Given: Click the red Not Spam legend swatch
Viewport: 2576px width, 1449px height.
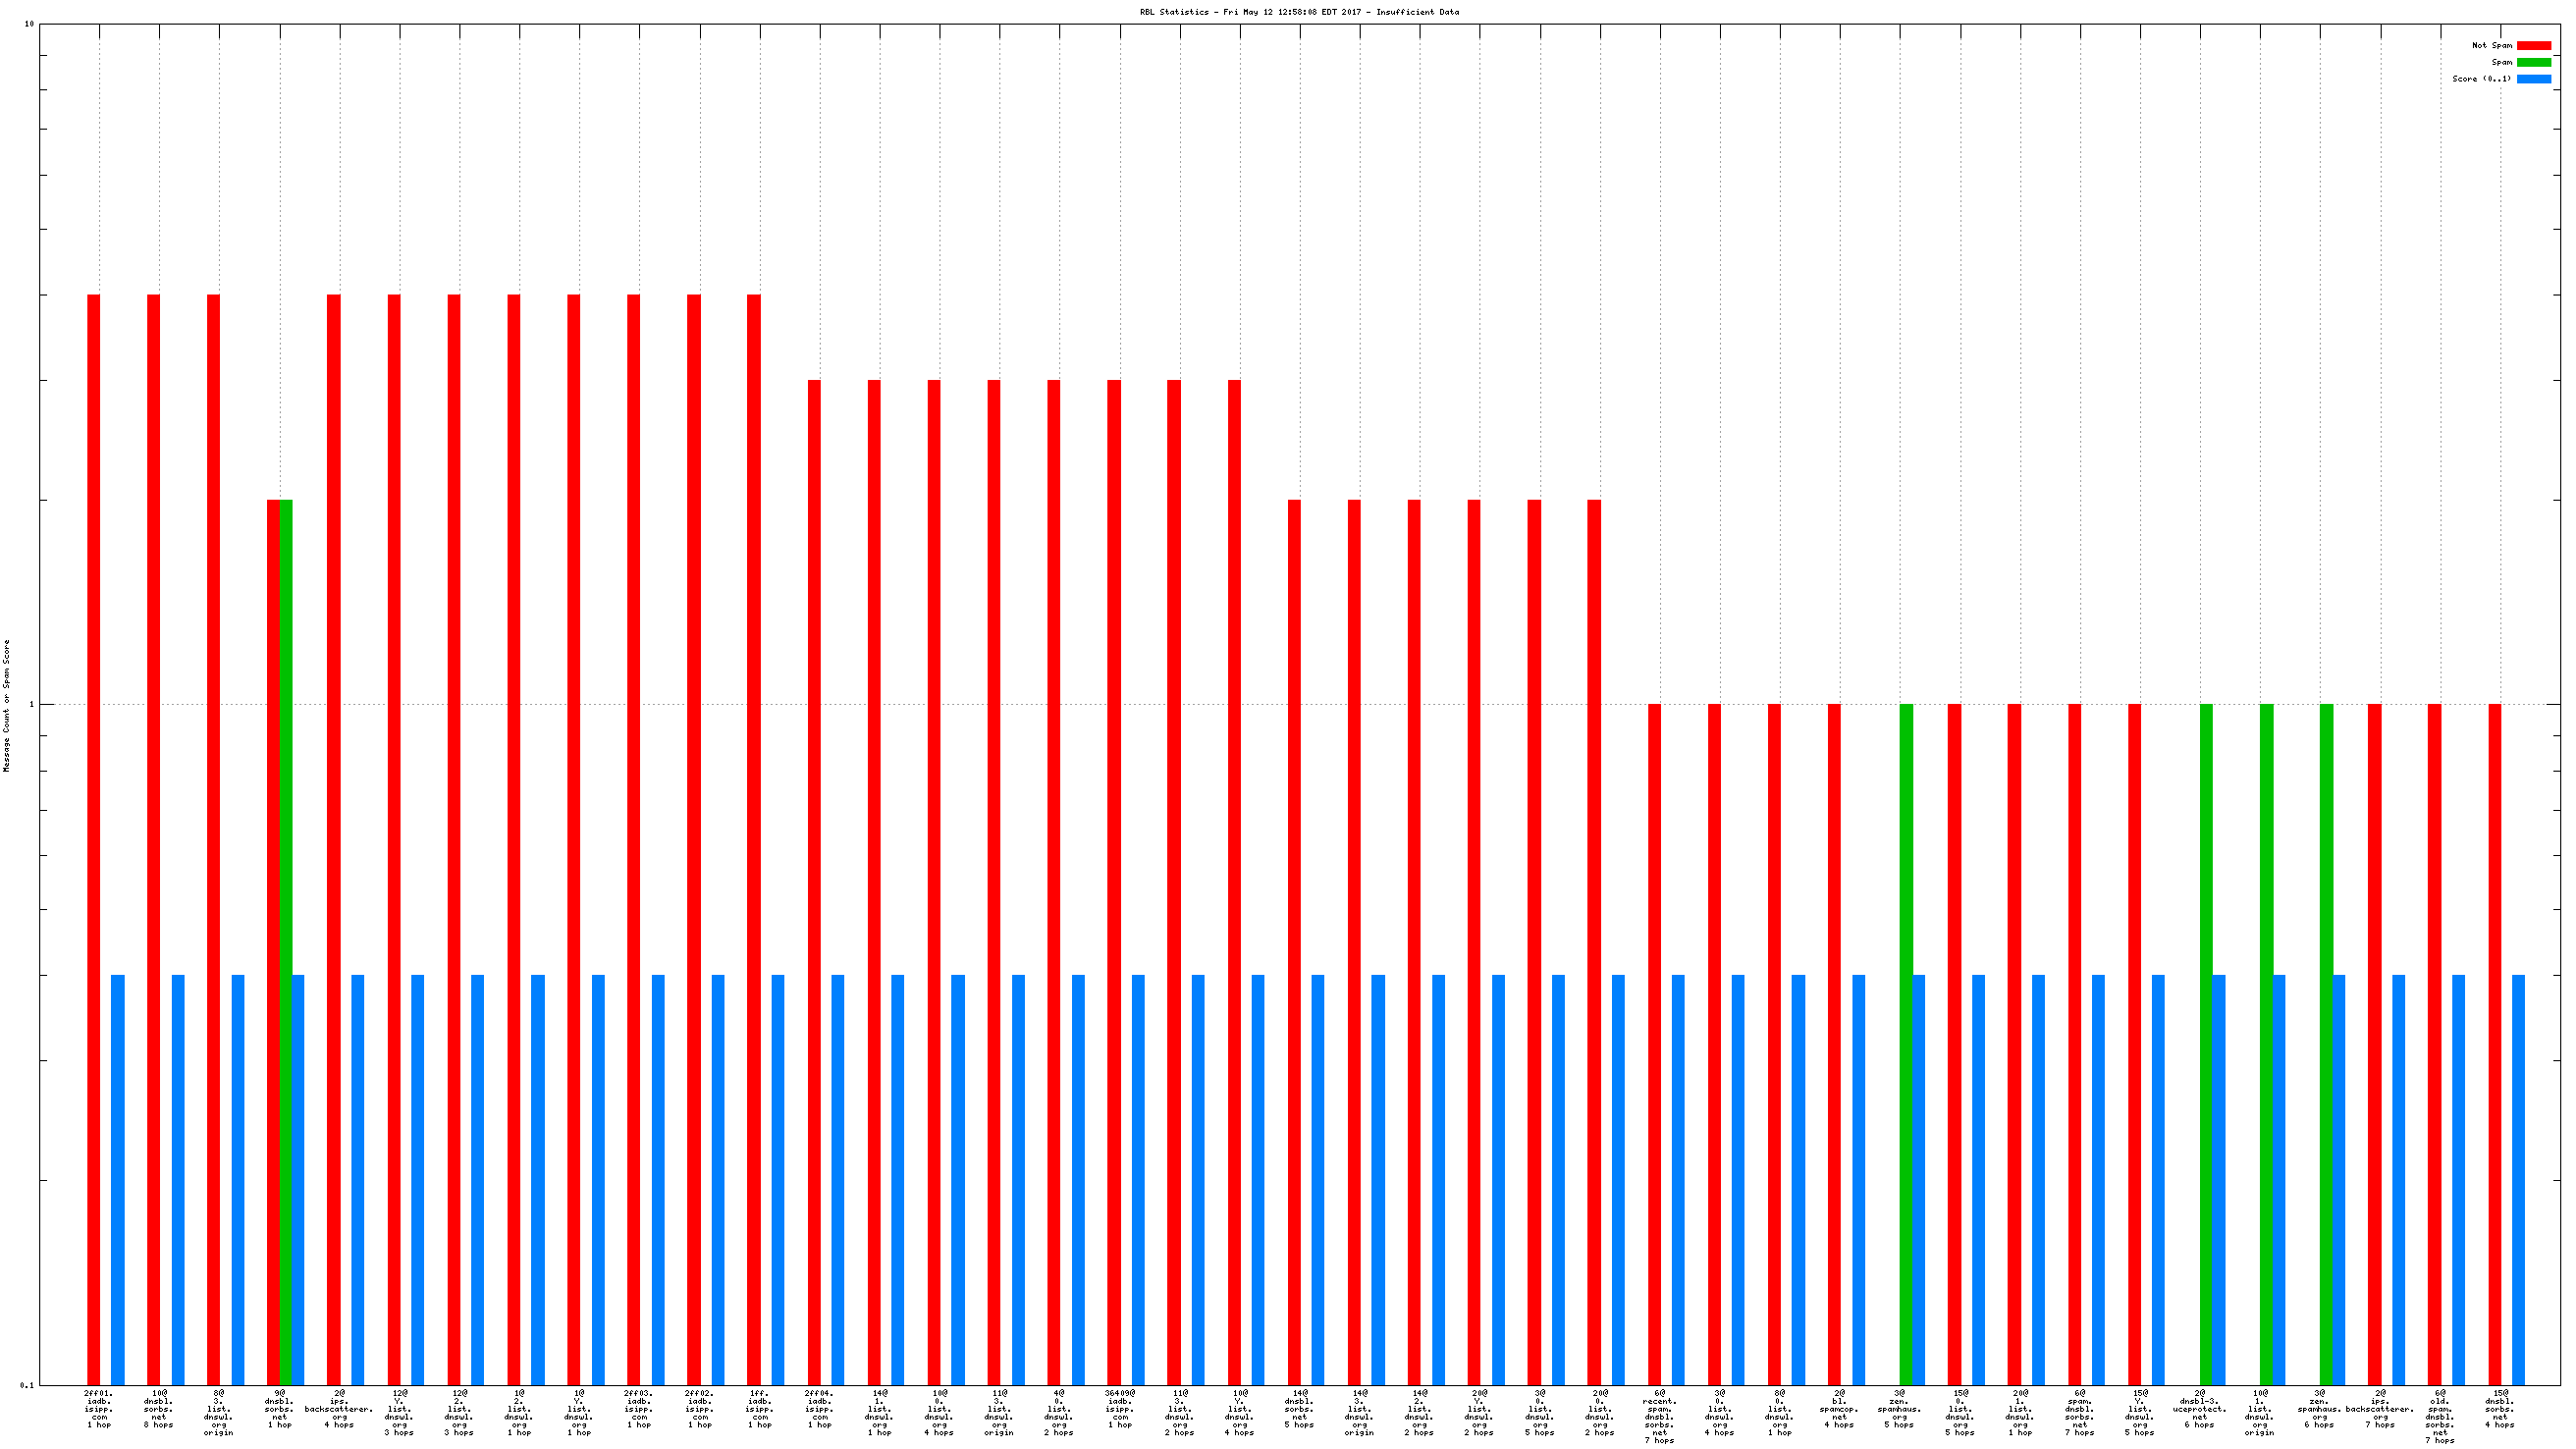Looking at the screenshot, I should 2533,45.
